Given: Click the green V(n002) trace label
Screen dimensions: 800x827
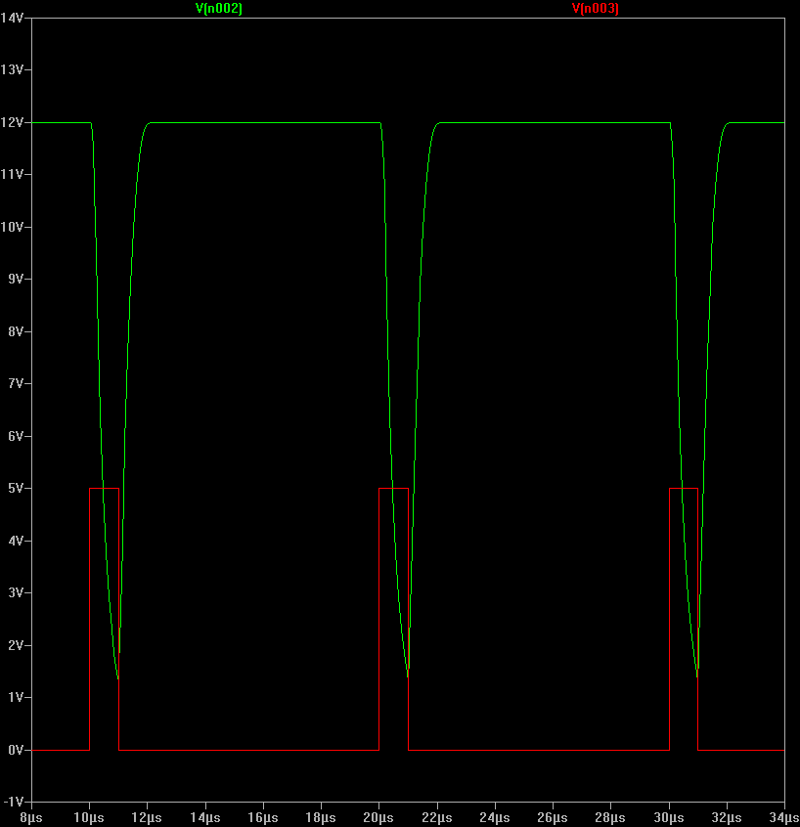Looking at the screenshot, I should pyautogui.click(x=218, y=8).
